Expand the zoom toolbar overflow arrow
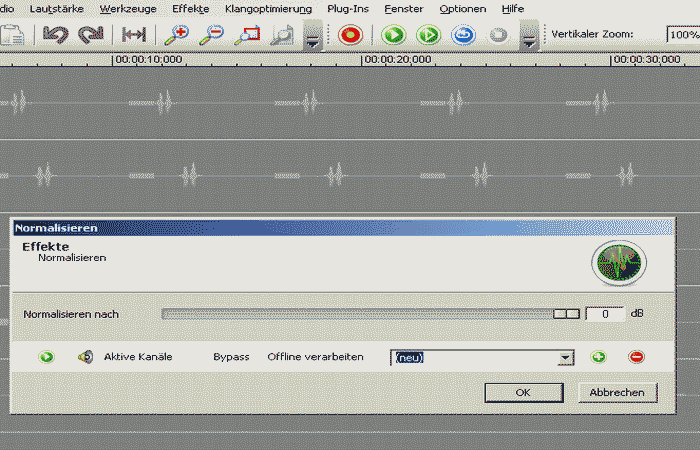 tap(312, 40)
